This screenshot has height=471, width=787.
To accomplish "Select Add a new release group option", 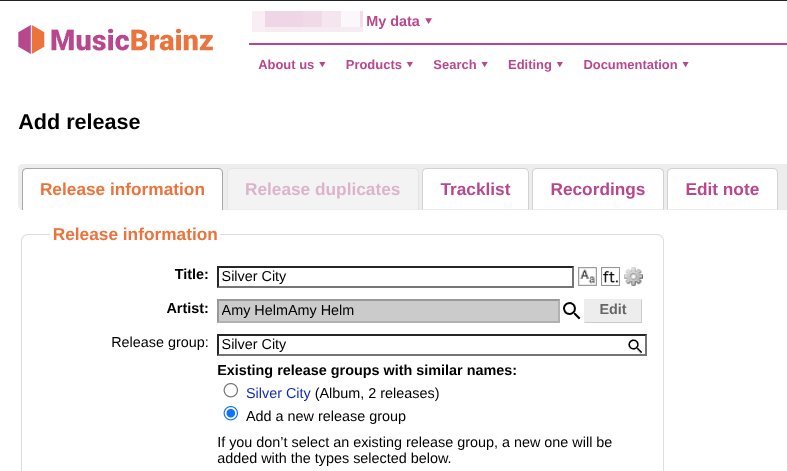I will click(231, 414).
